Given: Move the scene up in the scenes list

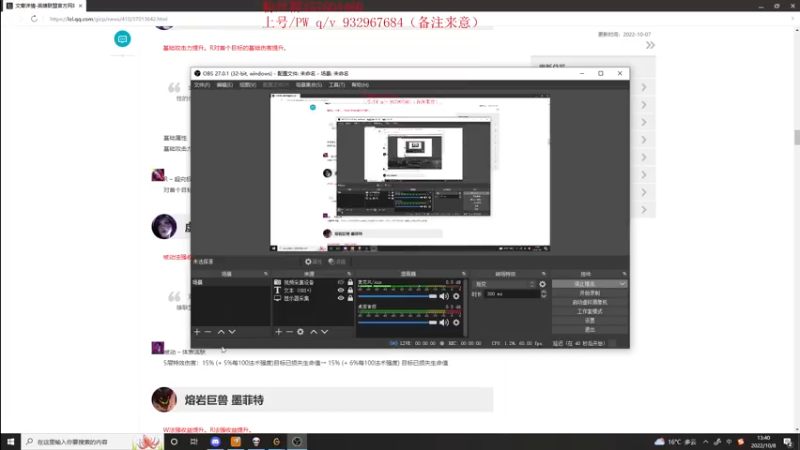Looking at the screenshot, I should pyautogui.click(x=221, y=332).
